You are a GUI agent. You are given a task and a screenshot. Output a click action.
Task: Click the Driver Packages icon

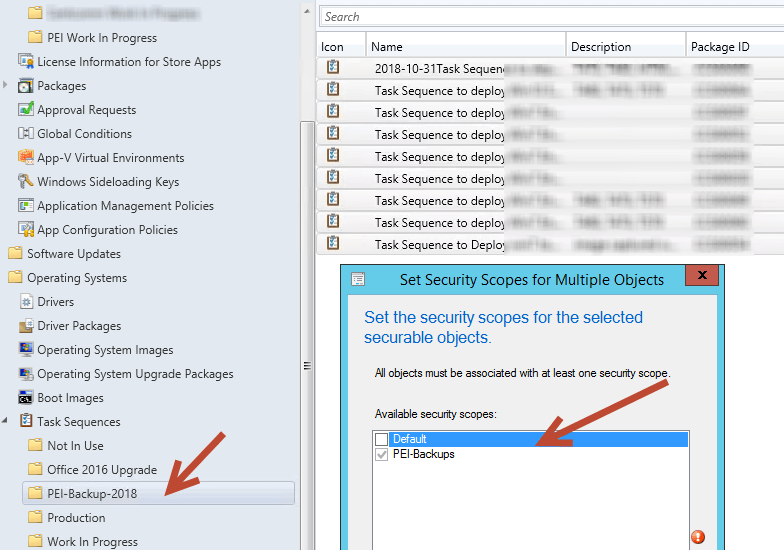(x=26, y=326)
